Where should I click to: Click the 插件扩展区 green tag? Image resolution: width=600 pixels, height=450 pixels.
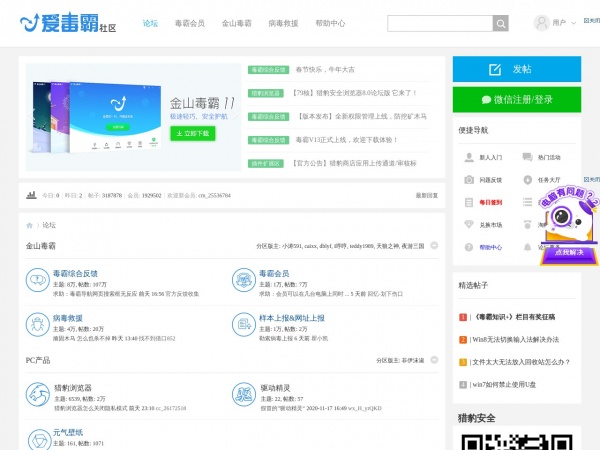point(266,163)
